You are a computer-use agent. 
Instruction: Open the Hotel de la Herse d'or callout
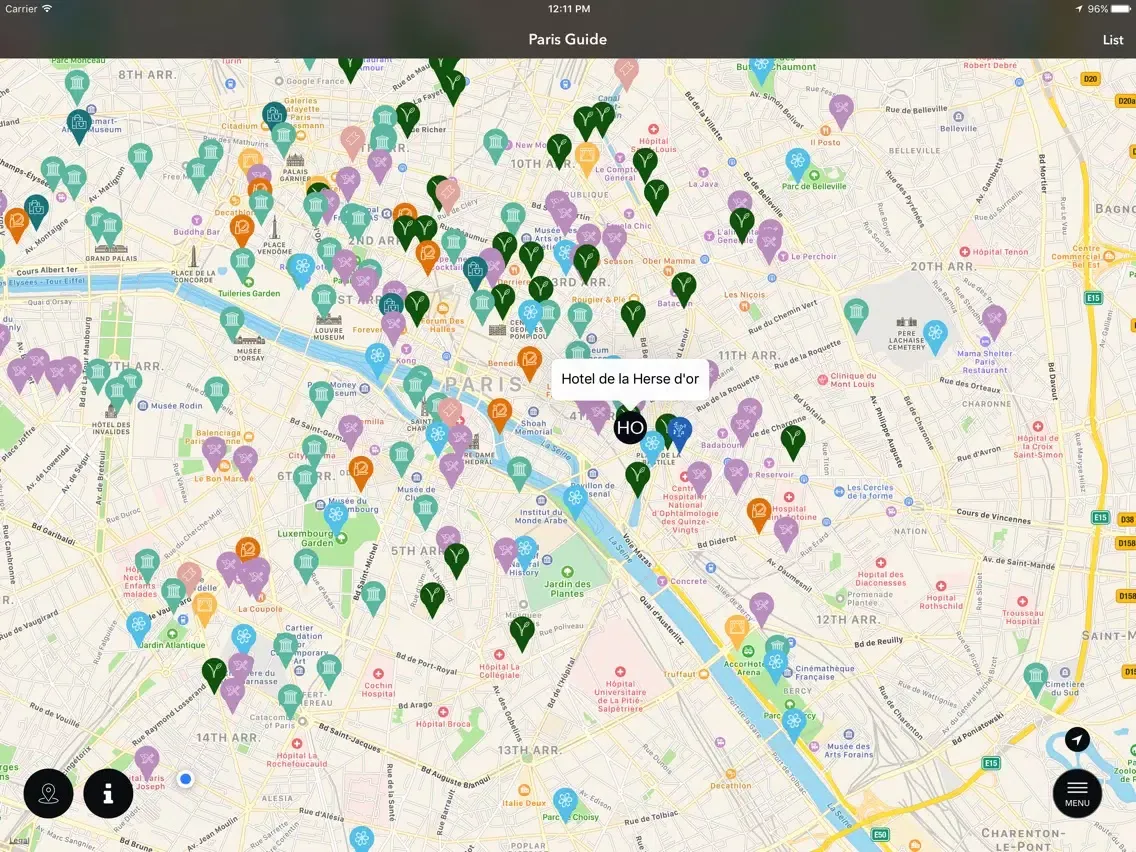click(x=630, y=379)
